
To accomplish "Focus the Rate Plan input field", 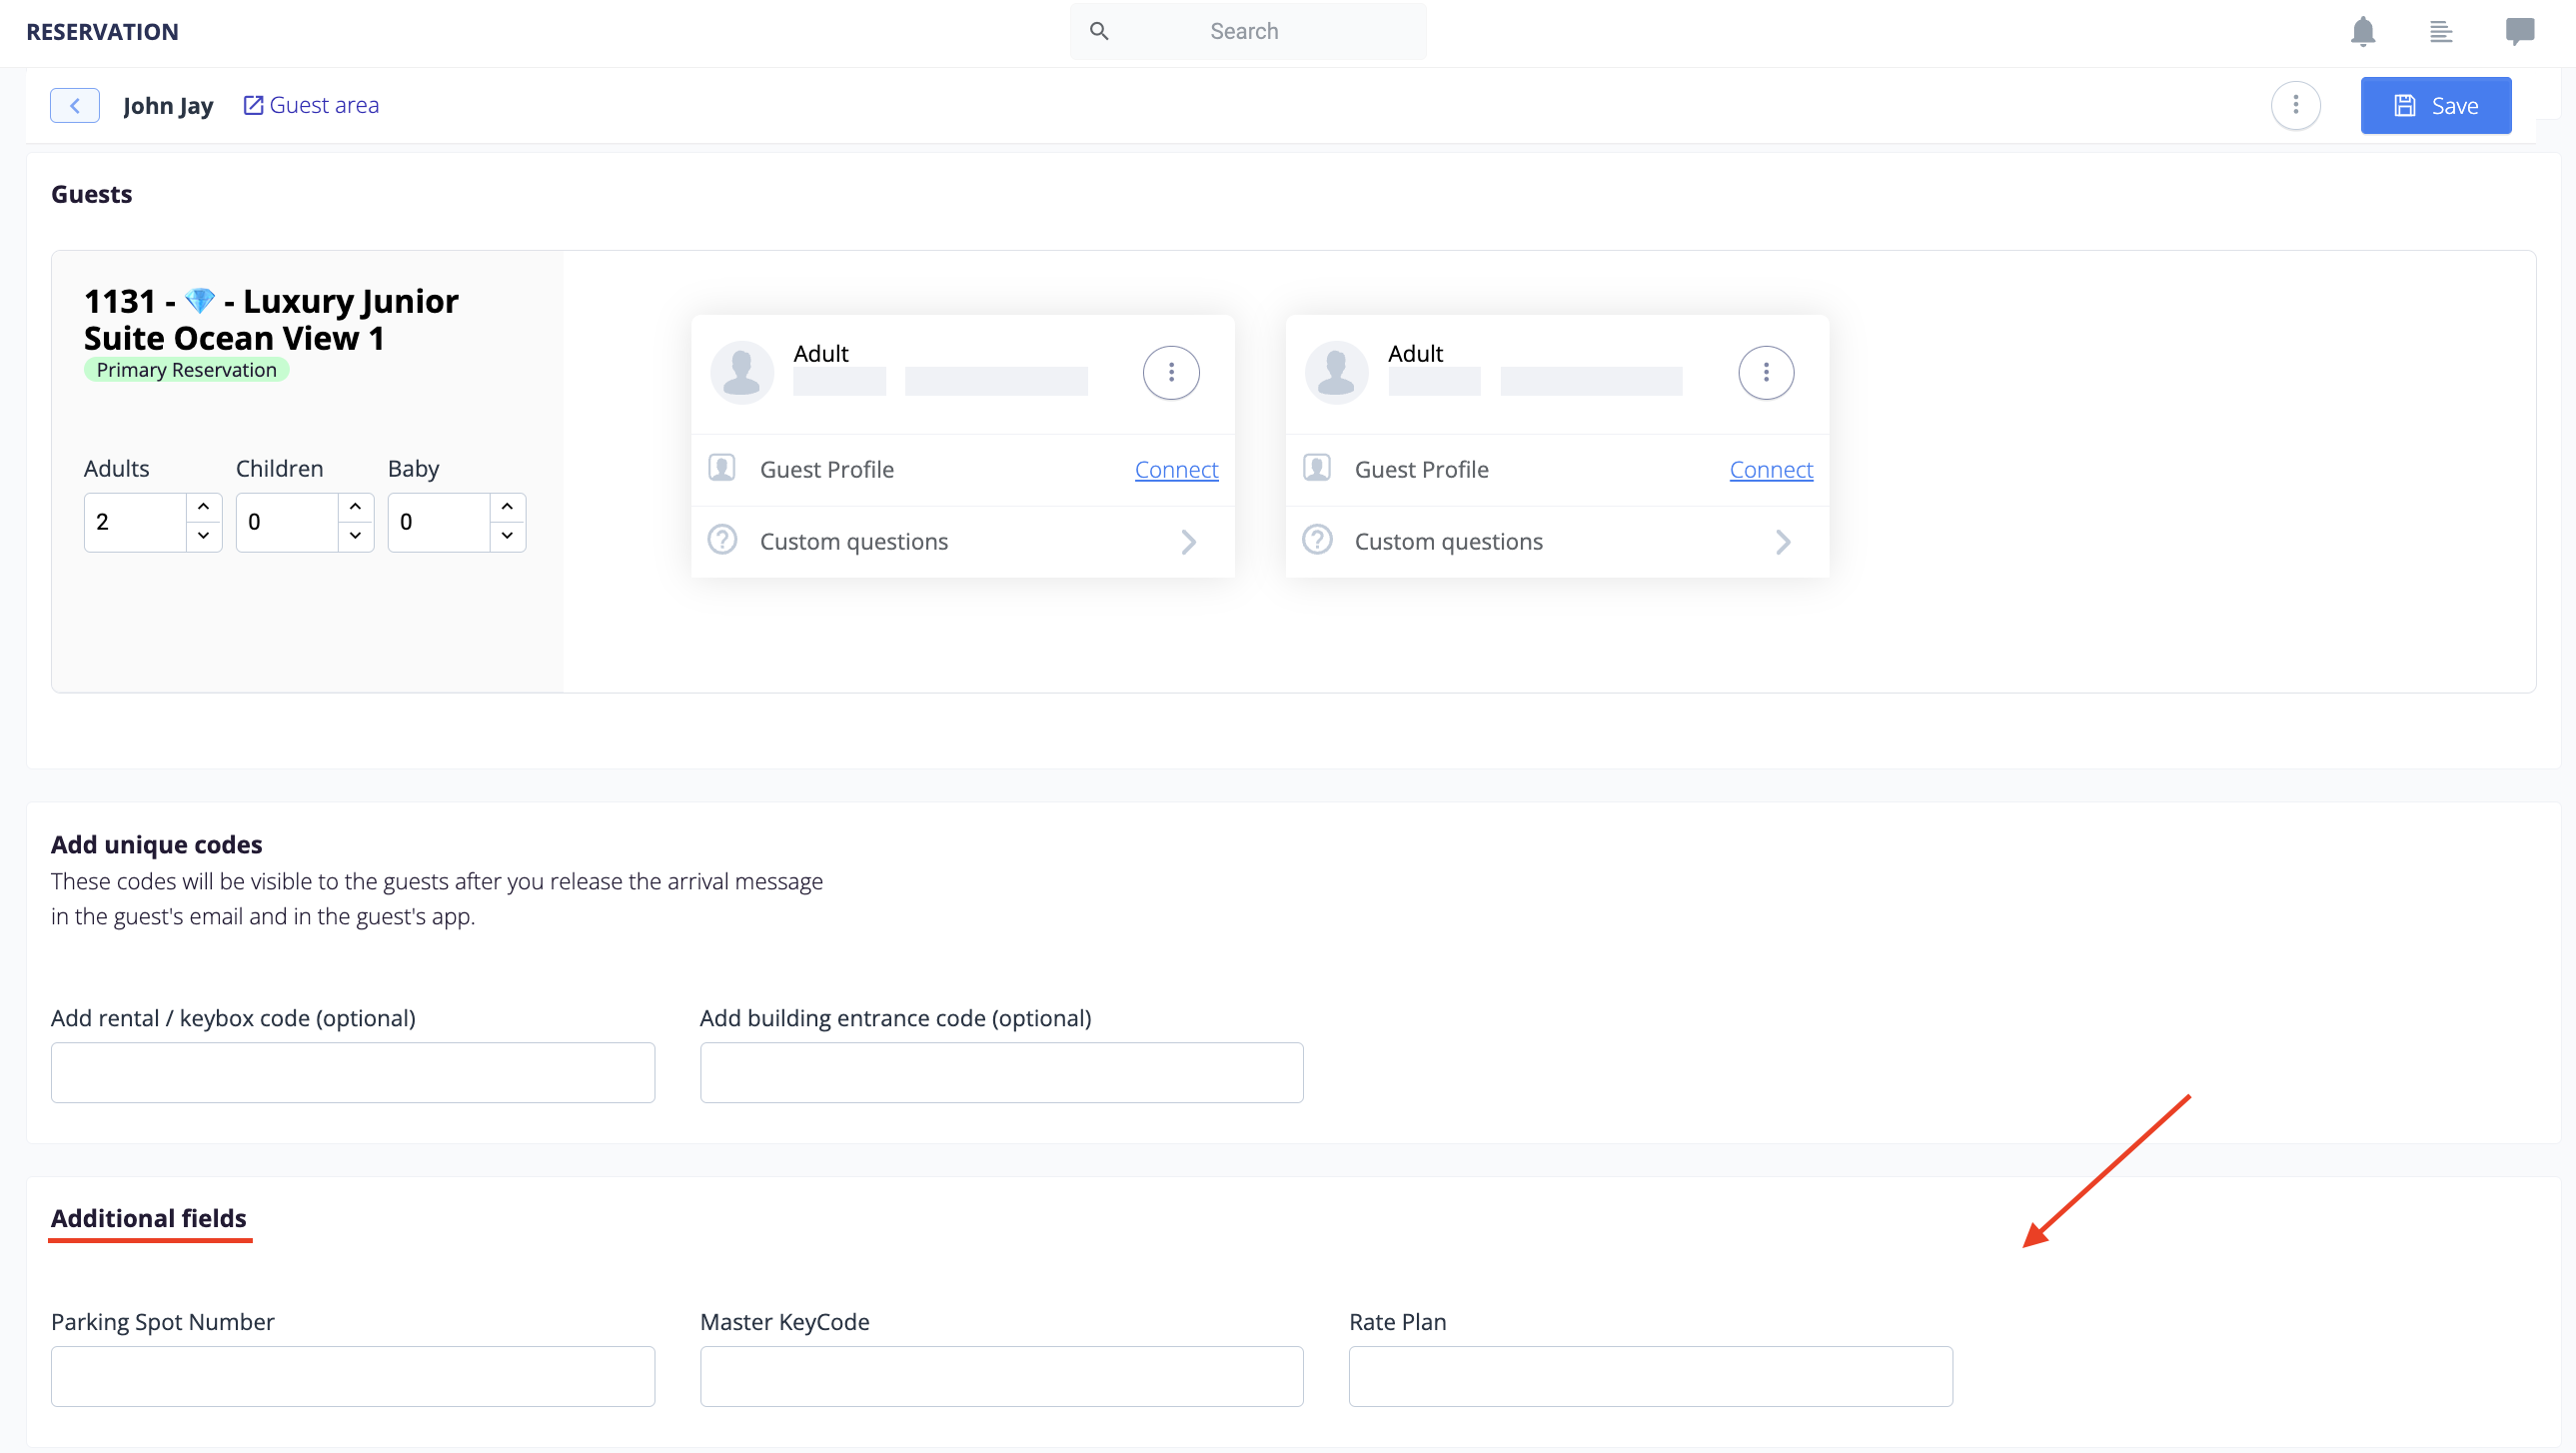I will click(x=1650, y=1376).
